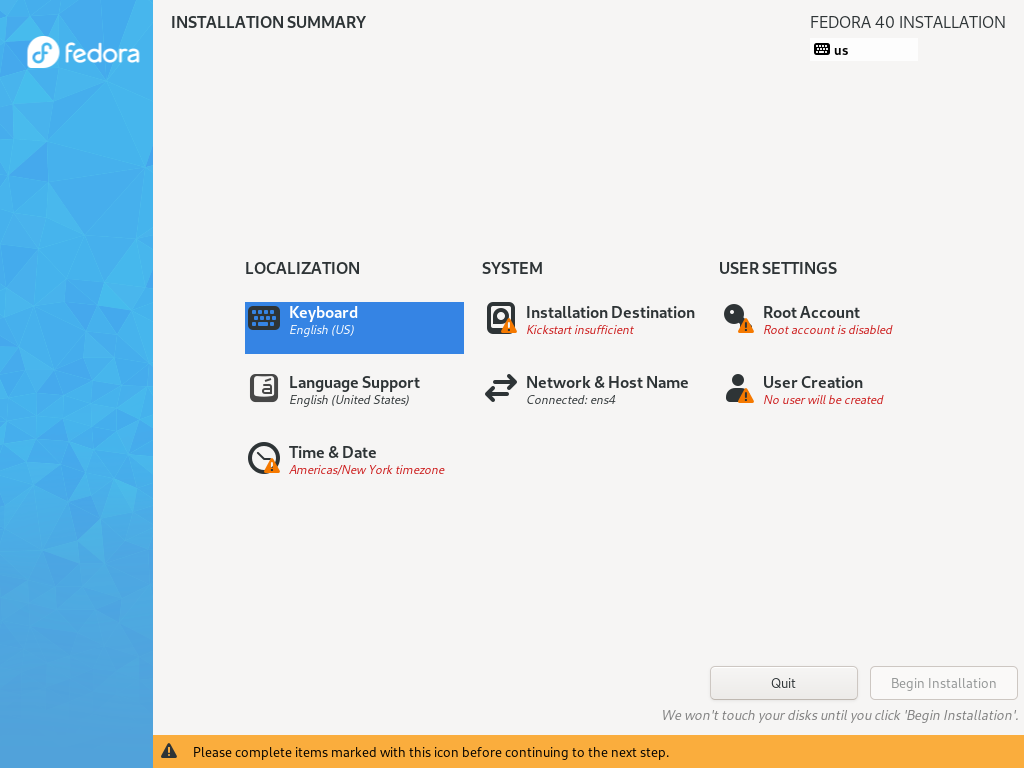Select the "Language Support" title
Viewport: 1024px width, 768px height.
coord(355,383)
